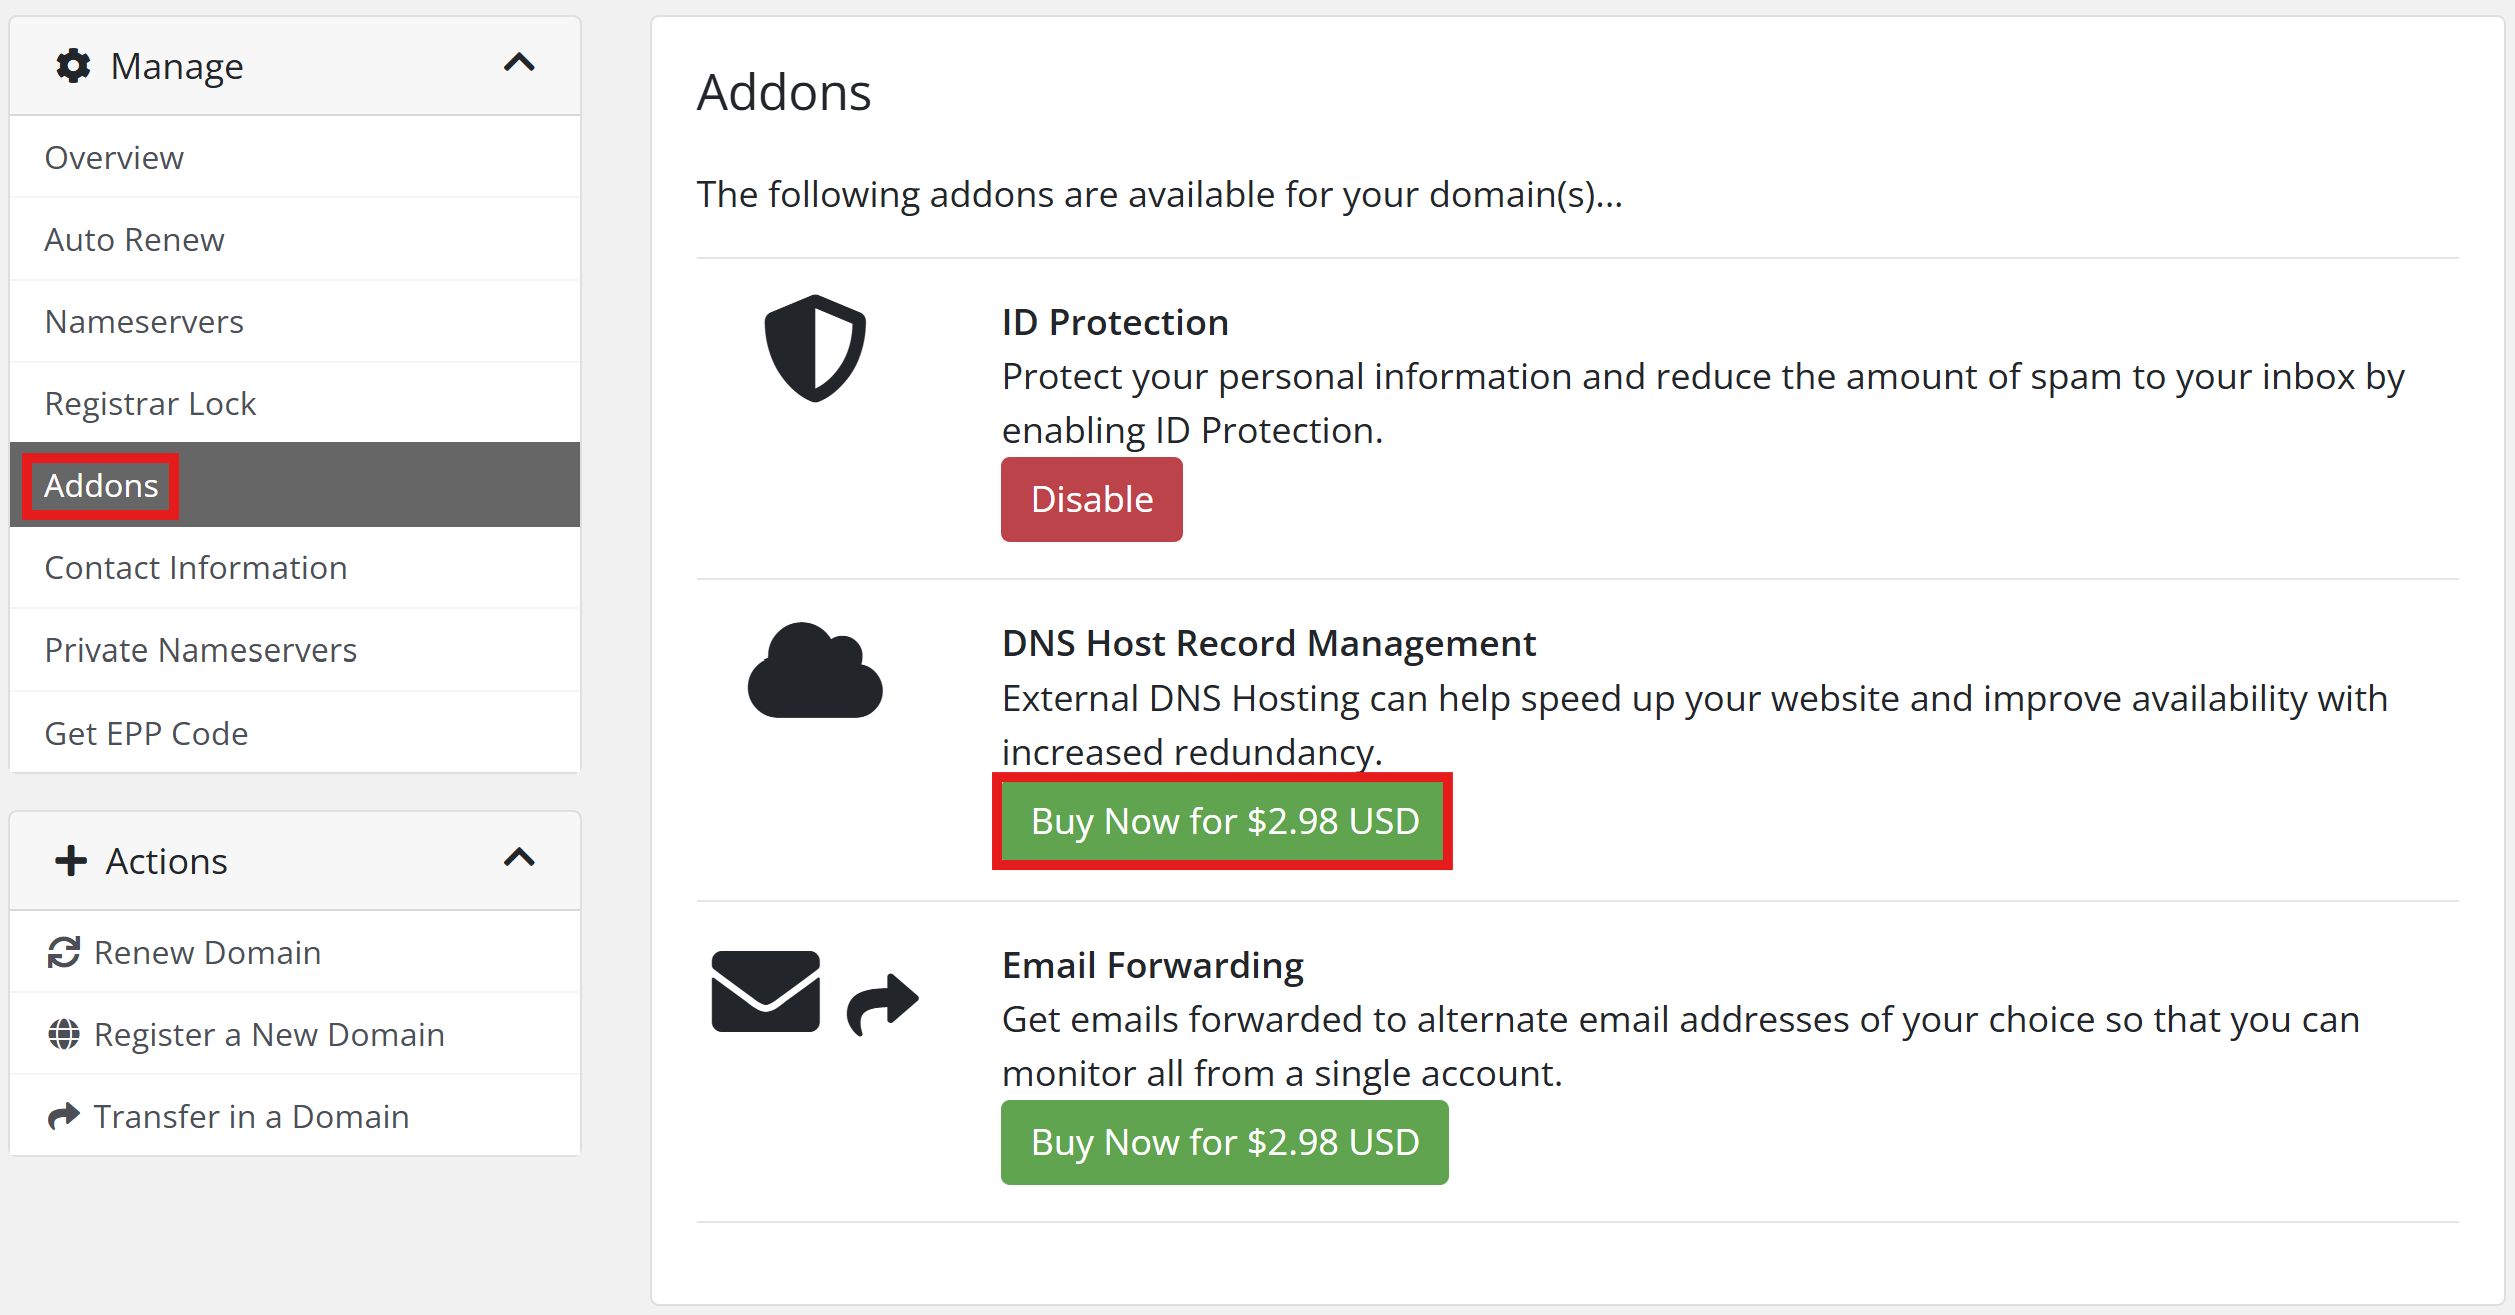Click the Email Forwarding envelope icon
This screenshot has height=1315, width=2515.
pos(765,991)
